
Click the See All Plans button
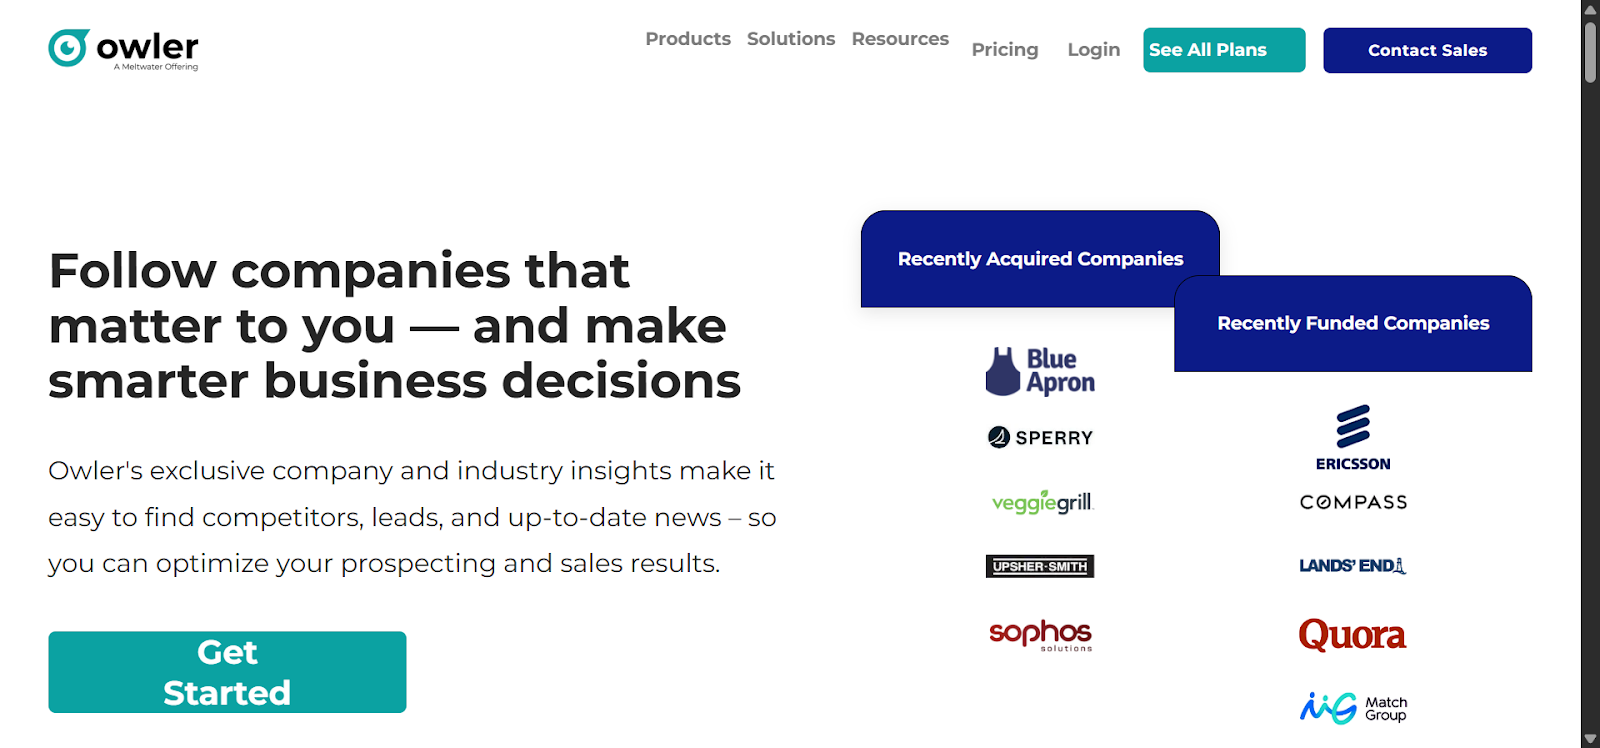click(1223, 50)
